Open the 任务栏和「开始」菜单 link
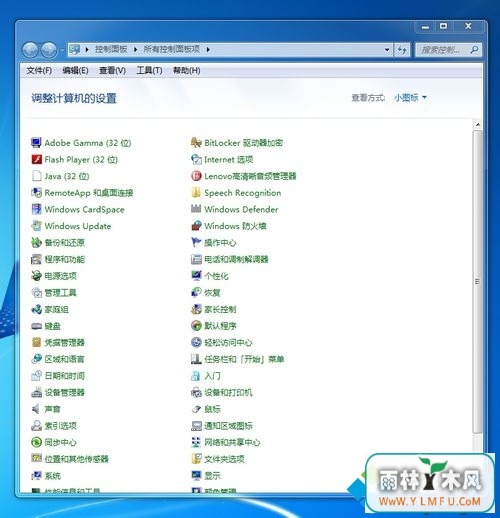Screen dimensions: 500x518 (x=244, y=359)
